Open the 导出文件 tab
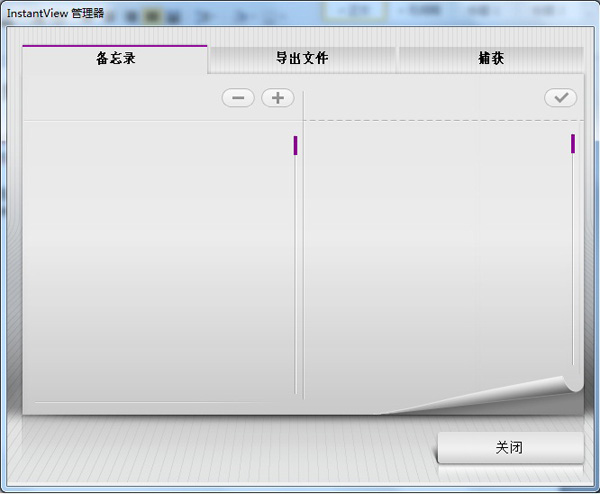This screenshot has width=600, height=494. point(302,59)
